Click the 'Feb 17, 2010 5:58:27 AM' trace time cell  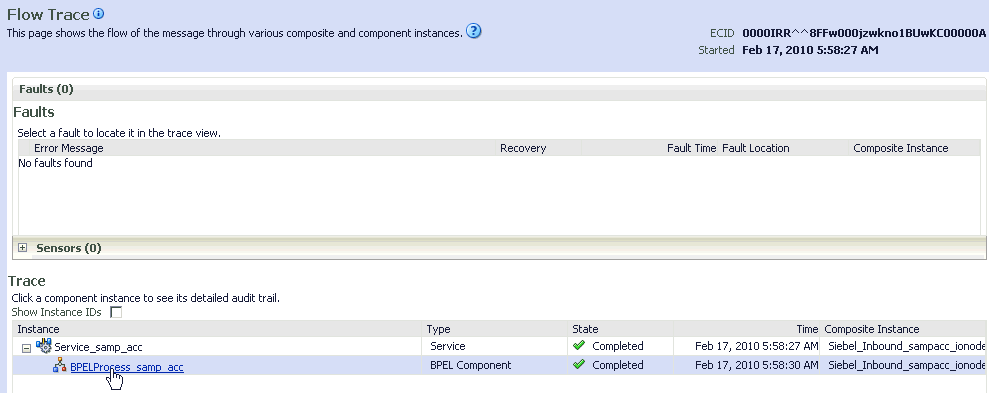point(756,346)
